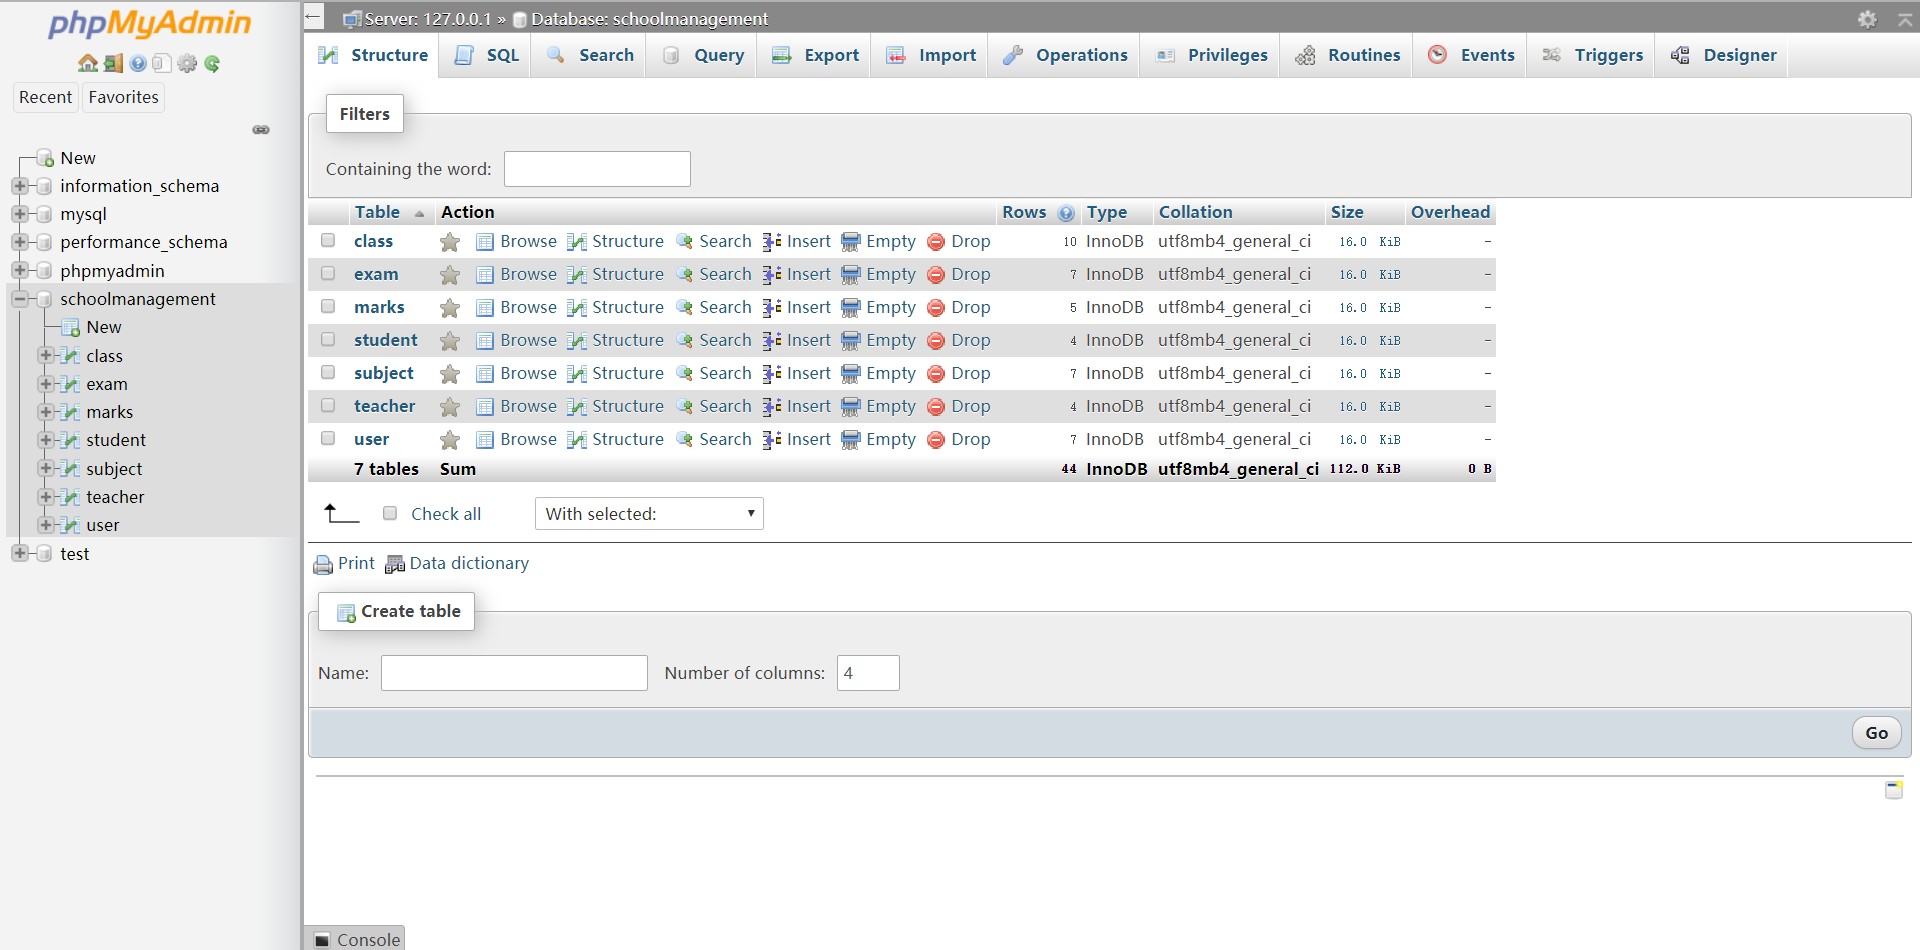Image resolution: width=1920 pixels, height=950 pixels.
Task: Collapse the schoolmanagement database tree
Action: tap(18, 299)
